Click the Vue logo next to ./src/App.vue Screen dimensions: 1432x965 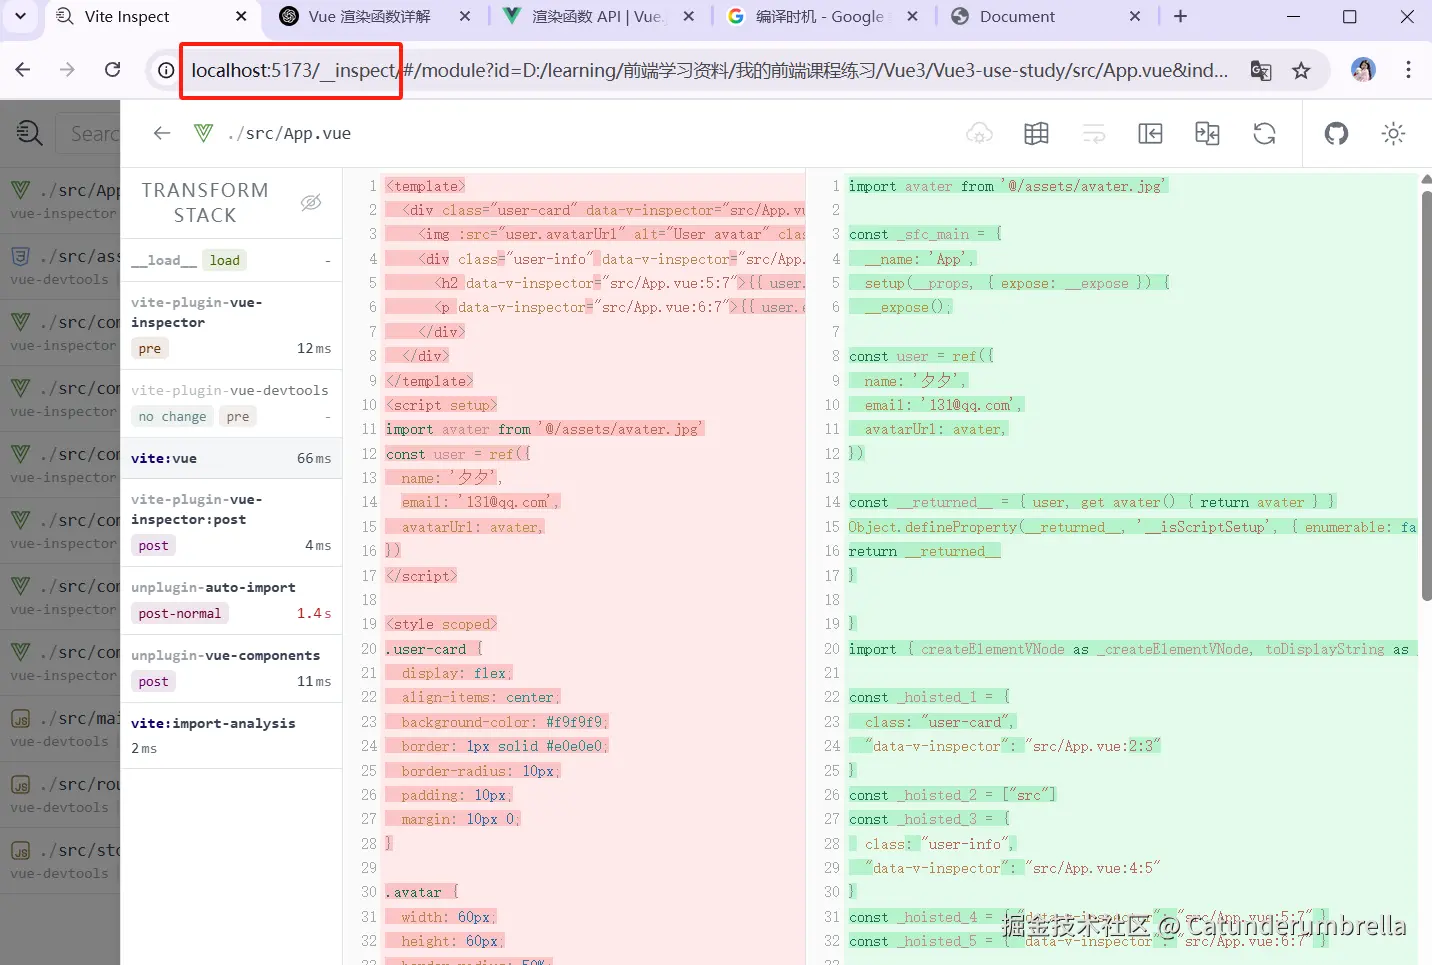coord(204,133)
